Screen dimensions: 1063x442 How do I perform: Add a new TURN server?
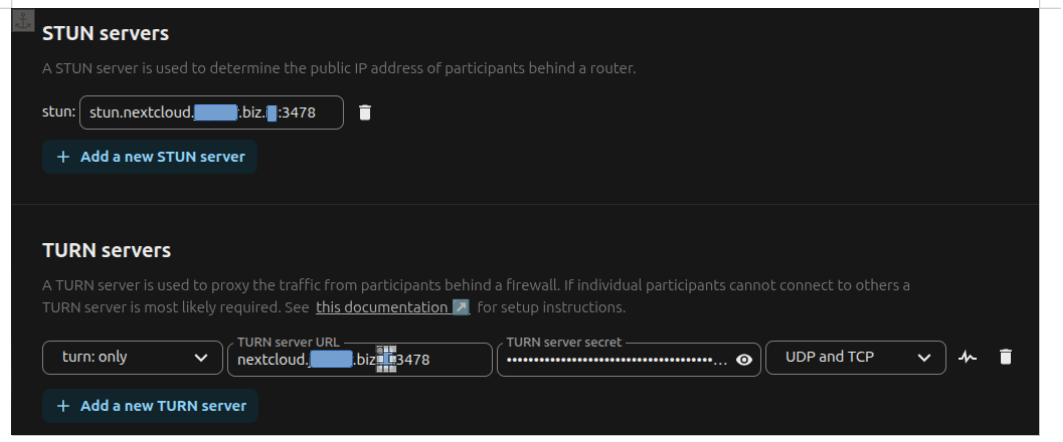[150, 406]
